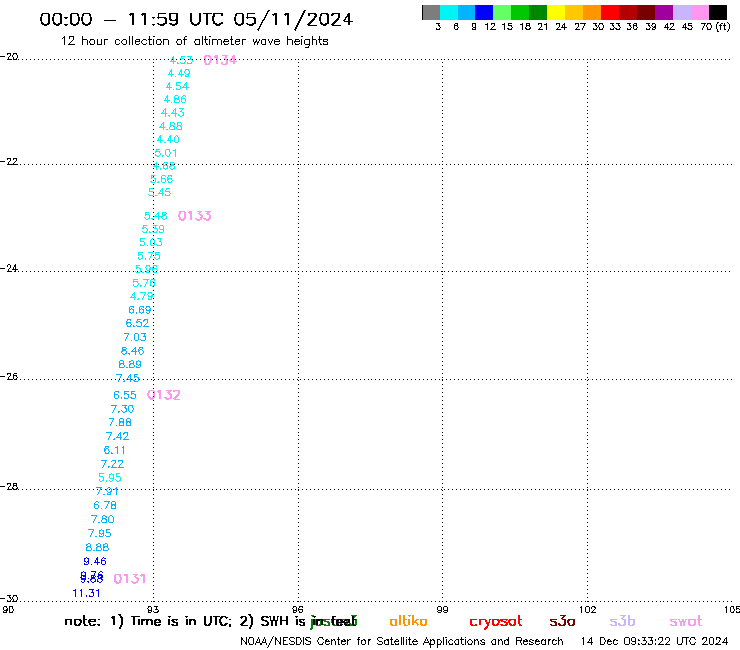
Task: Click the pink swatch in the legend
Action: pos(700,12)
